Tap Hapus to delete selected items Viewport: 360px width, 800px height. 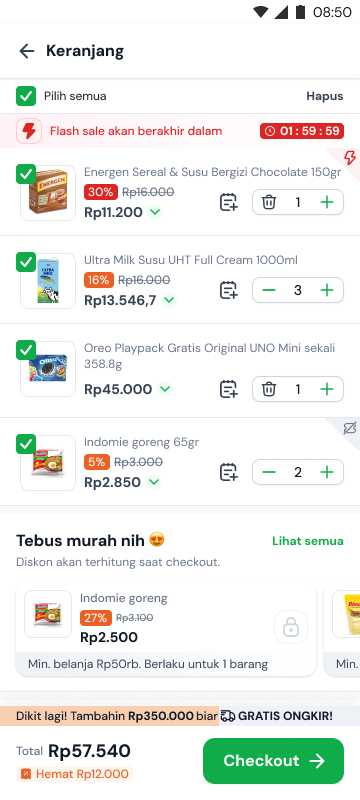tap(325, 96)
